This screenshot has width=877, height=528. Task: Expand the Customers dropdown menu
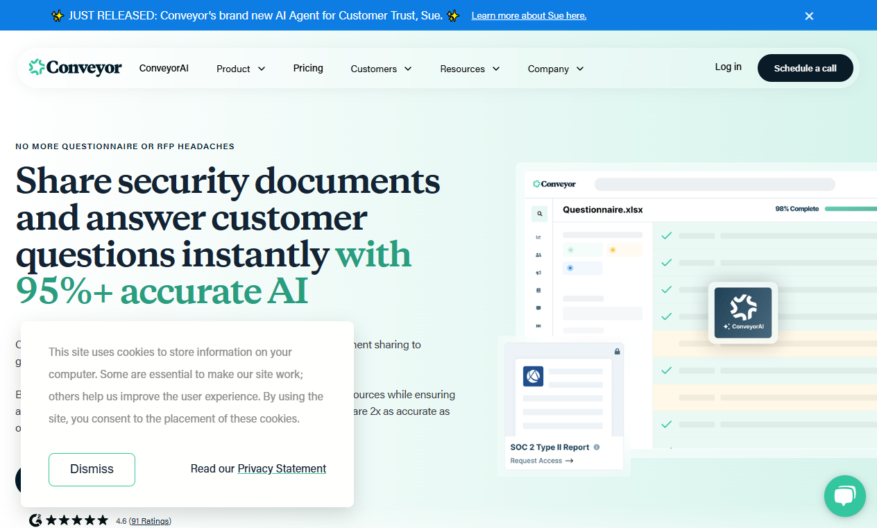point(381,69)
